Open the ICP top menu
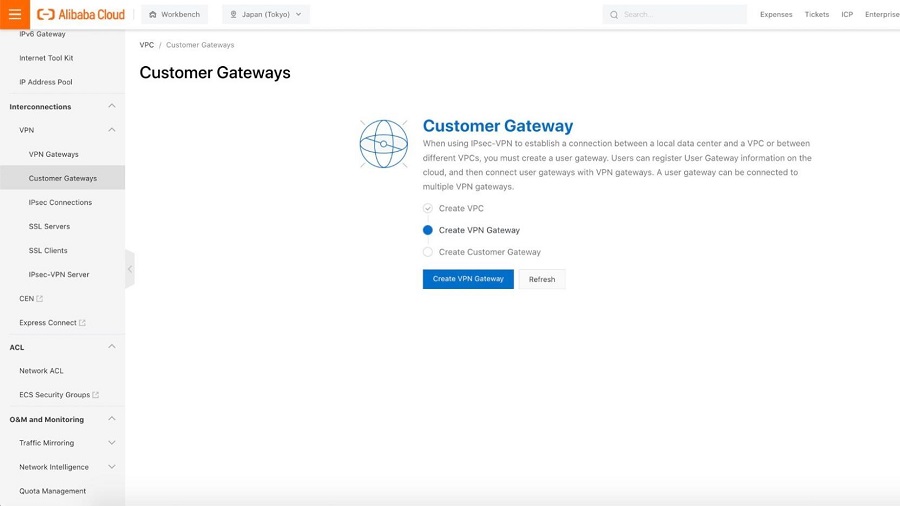 (x=847, y=14)
